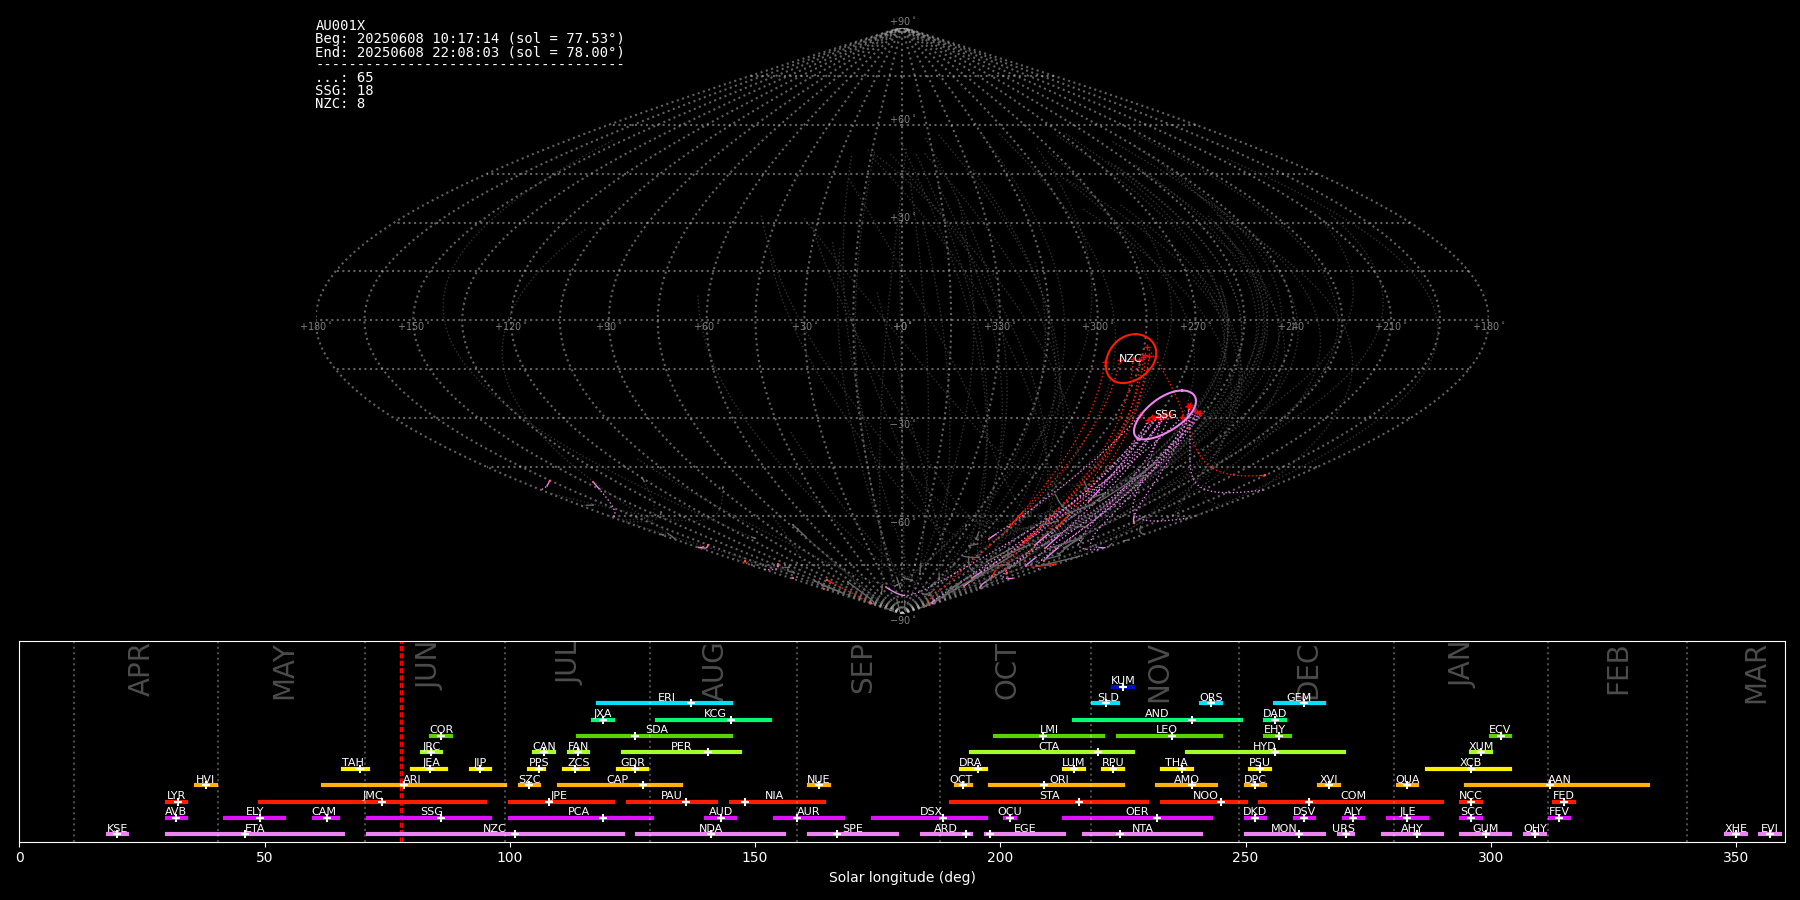Click the PER shower activity bar
Screen dimensions: 1800x900
coord(681,752)
